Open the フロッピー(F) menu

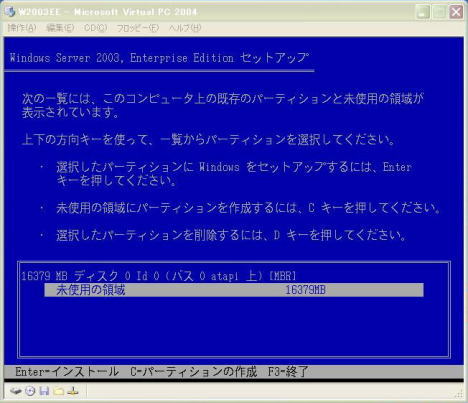click(137, 28)
